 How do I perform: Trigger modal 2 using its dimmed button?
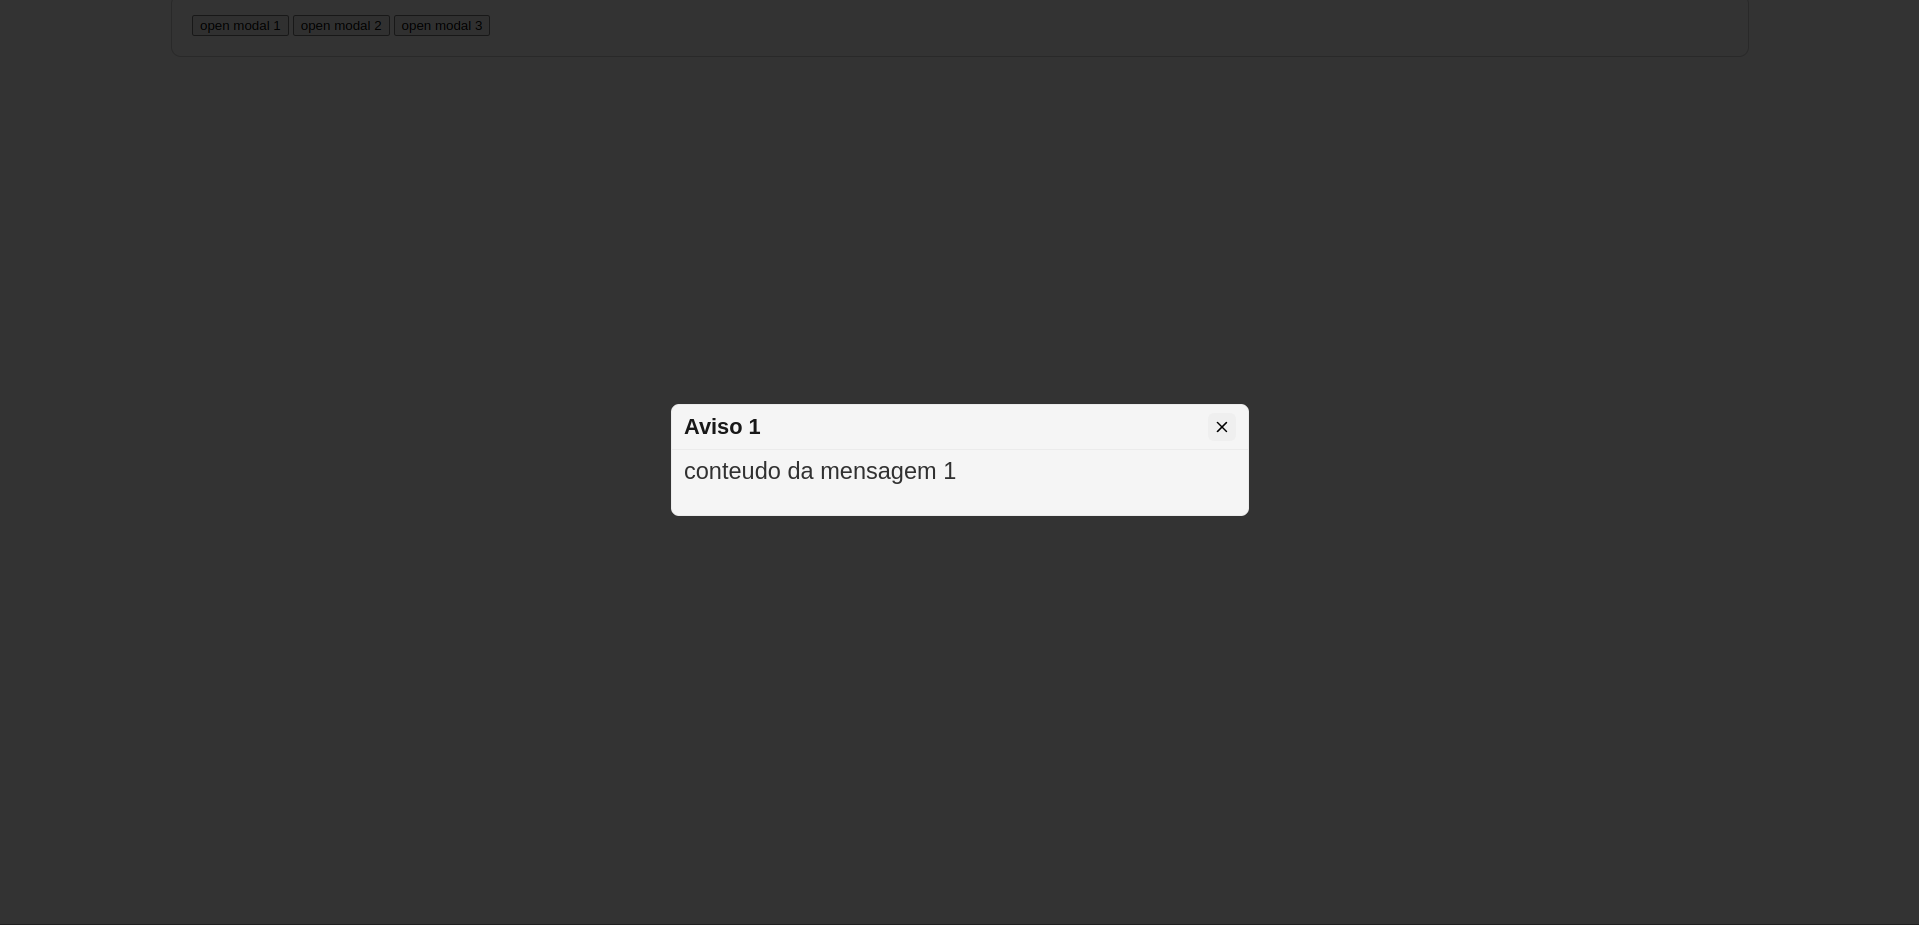341,26
